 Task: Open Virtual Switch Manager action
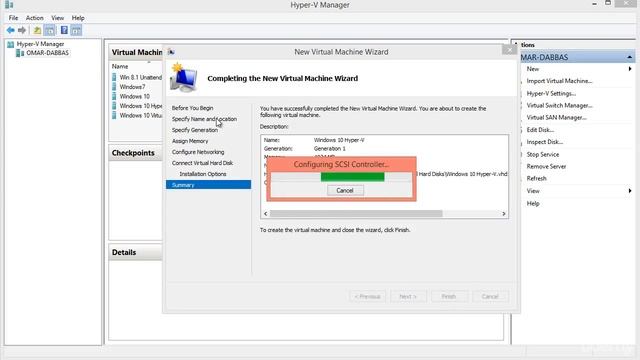pyautogui.click(x=559, y=105)
